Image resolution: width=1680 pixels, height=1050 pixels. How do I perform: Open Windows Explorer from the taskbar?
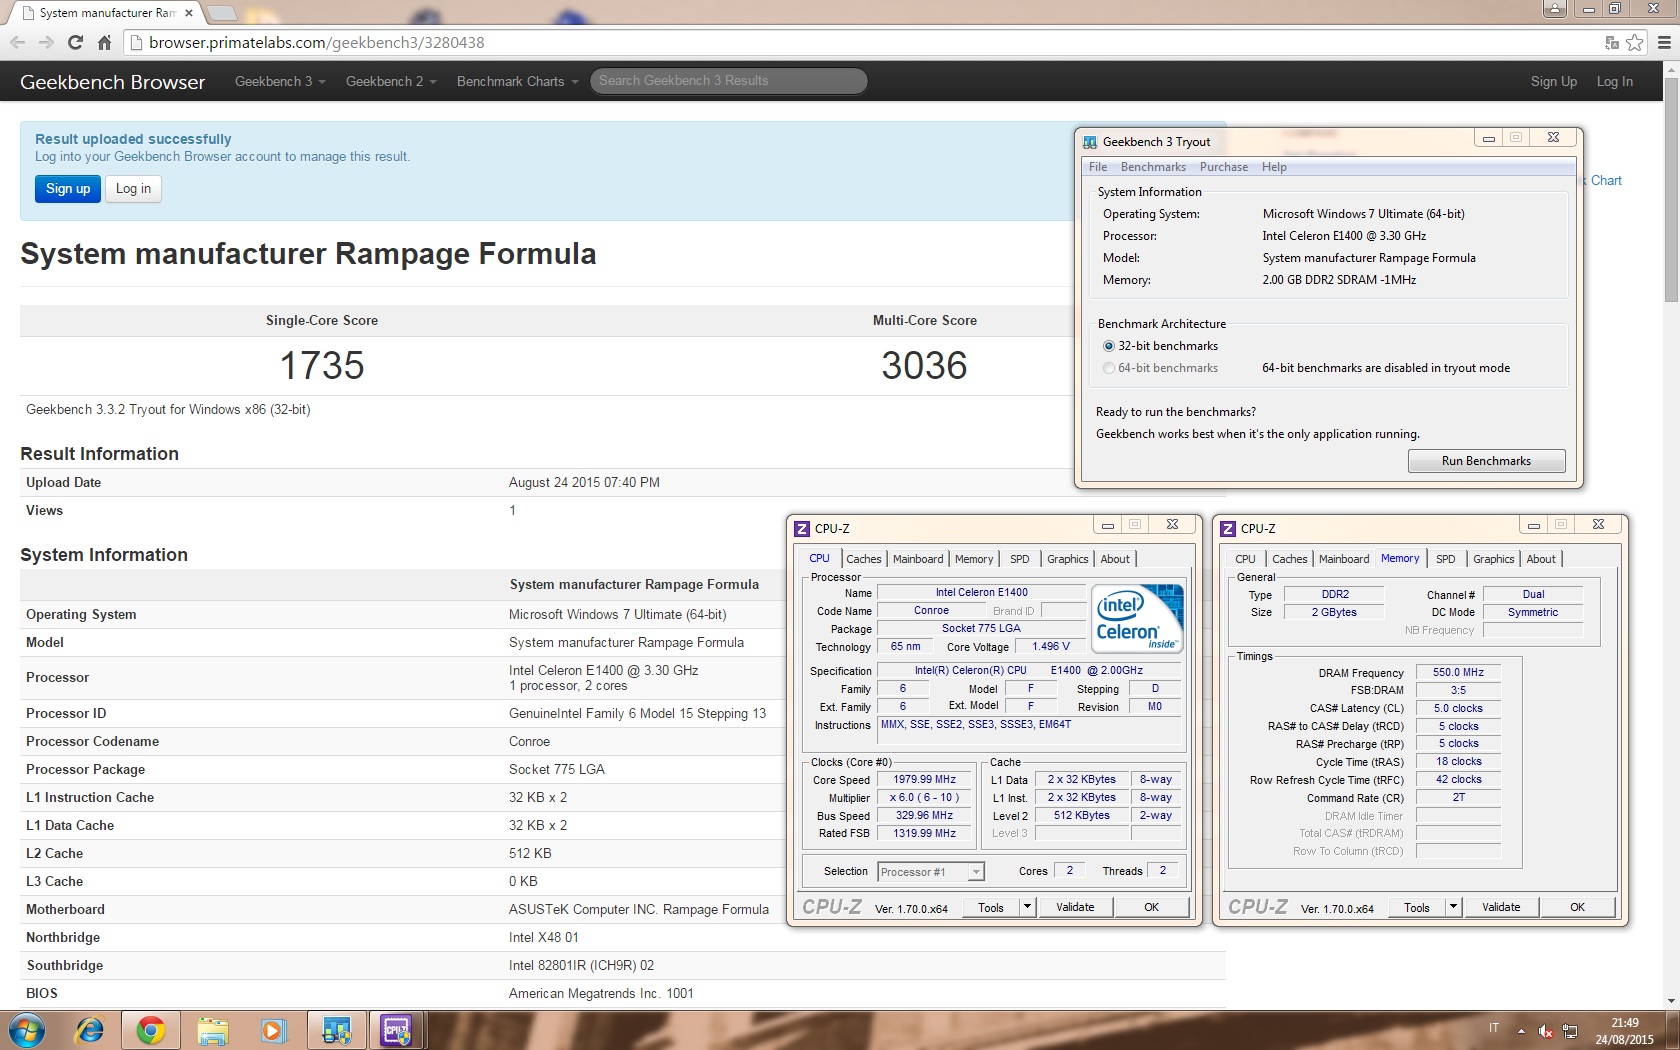click(212, 1029)
